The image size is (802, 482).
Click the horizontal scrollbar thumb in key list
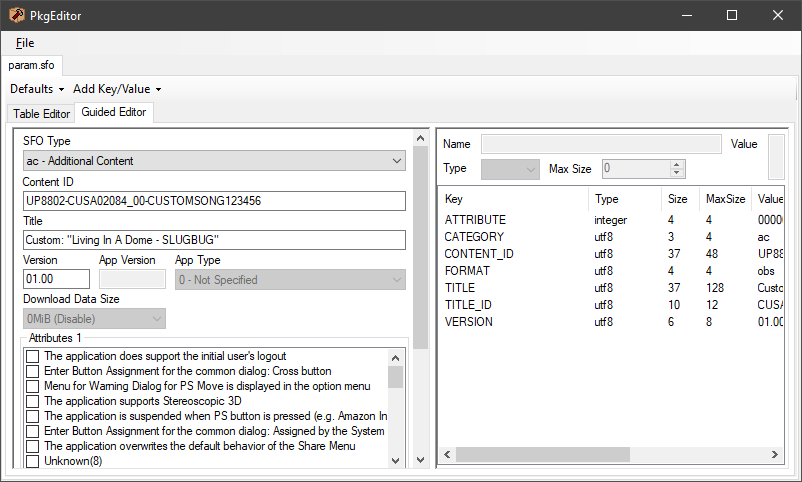tap(543, 454)
